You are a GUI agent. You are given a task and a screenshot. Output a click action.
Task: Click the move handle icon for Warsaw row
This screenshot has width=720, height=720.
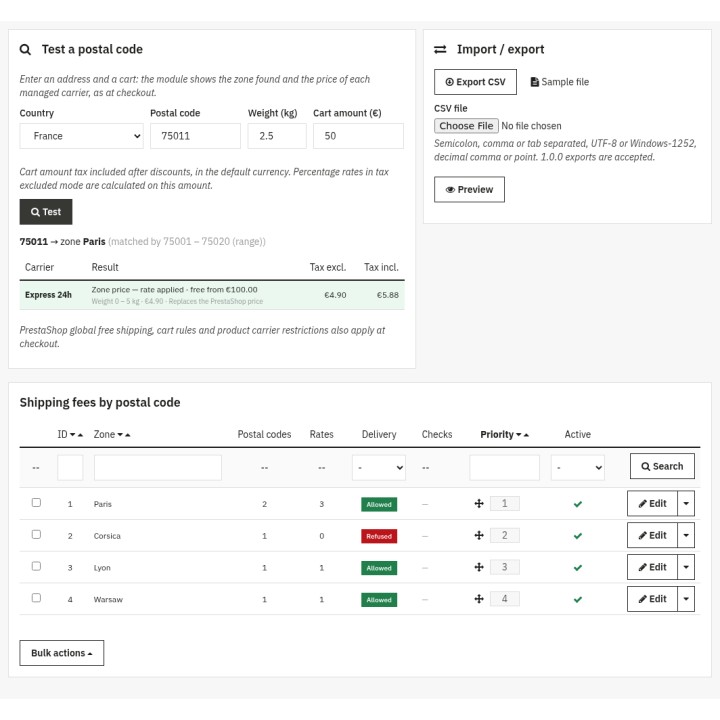coord(479,599)
